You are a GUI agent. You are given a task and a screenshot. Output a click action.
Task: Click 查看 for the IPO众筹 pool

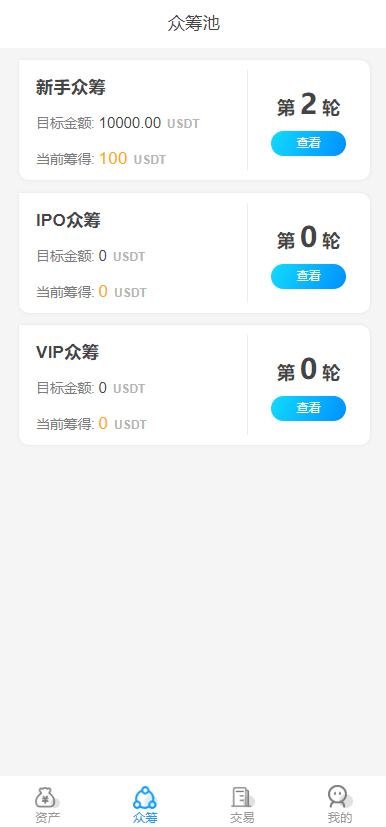[308, 276]
